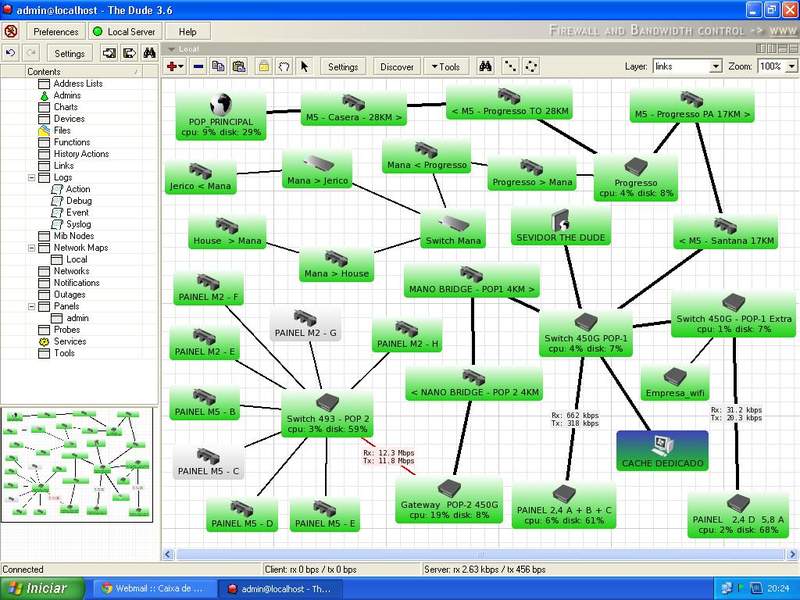Click the binoculars find icon in the map toolbar

click(485, 66)
